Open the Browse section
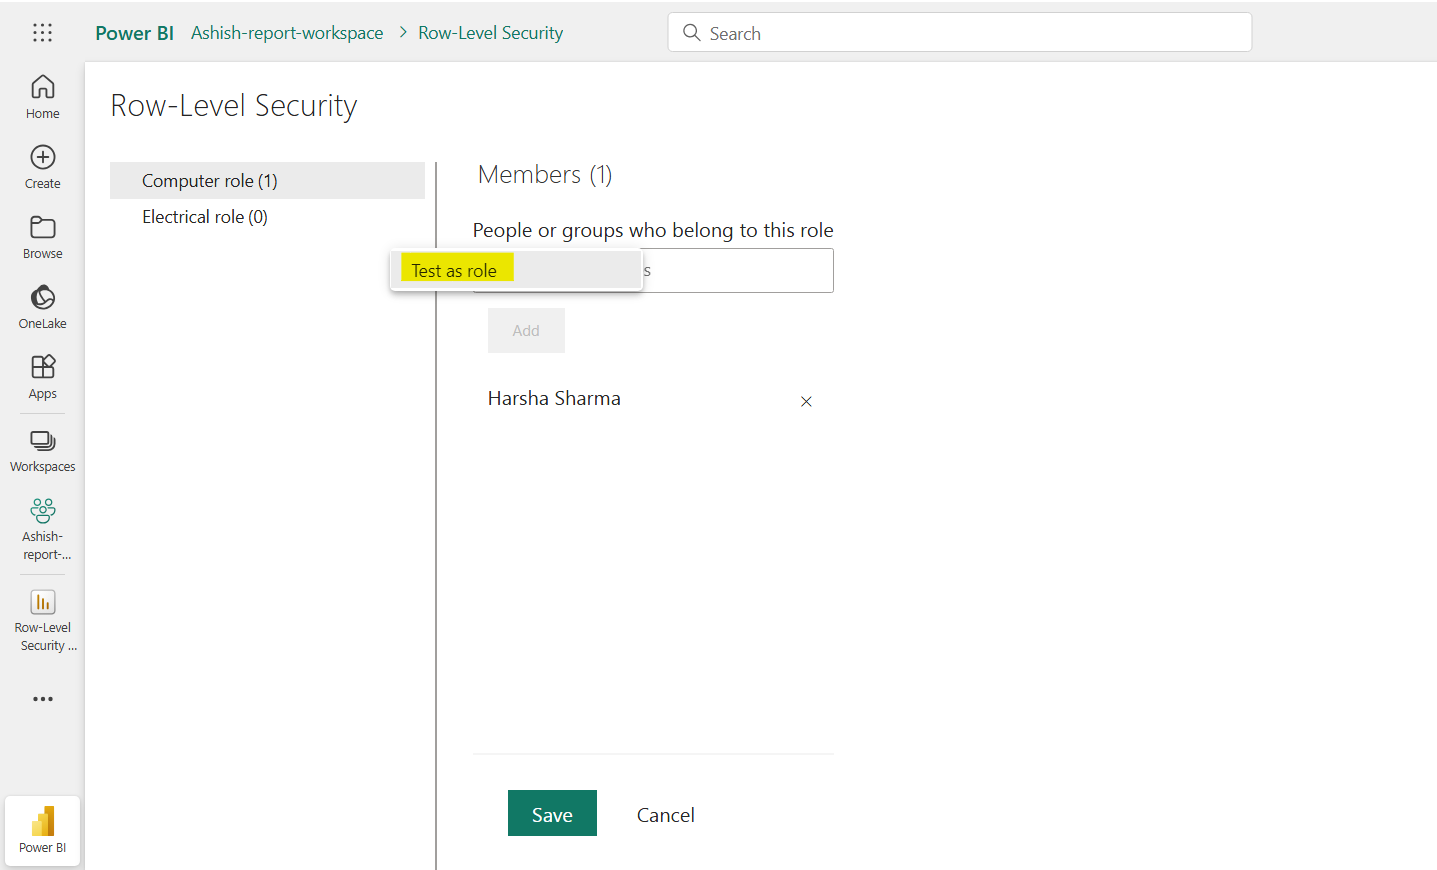Image resolution: width=1437 pixels, height=870 pixels. click(42, 237)
